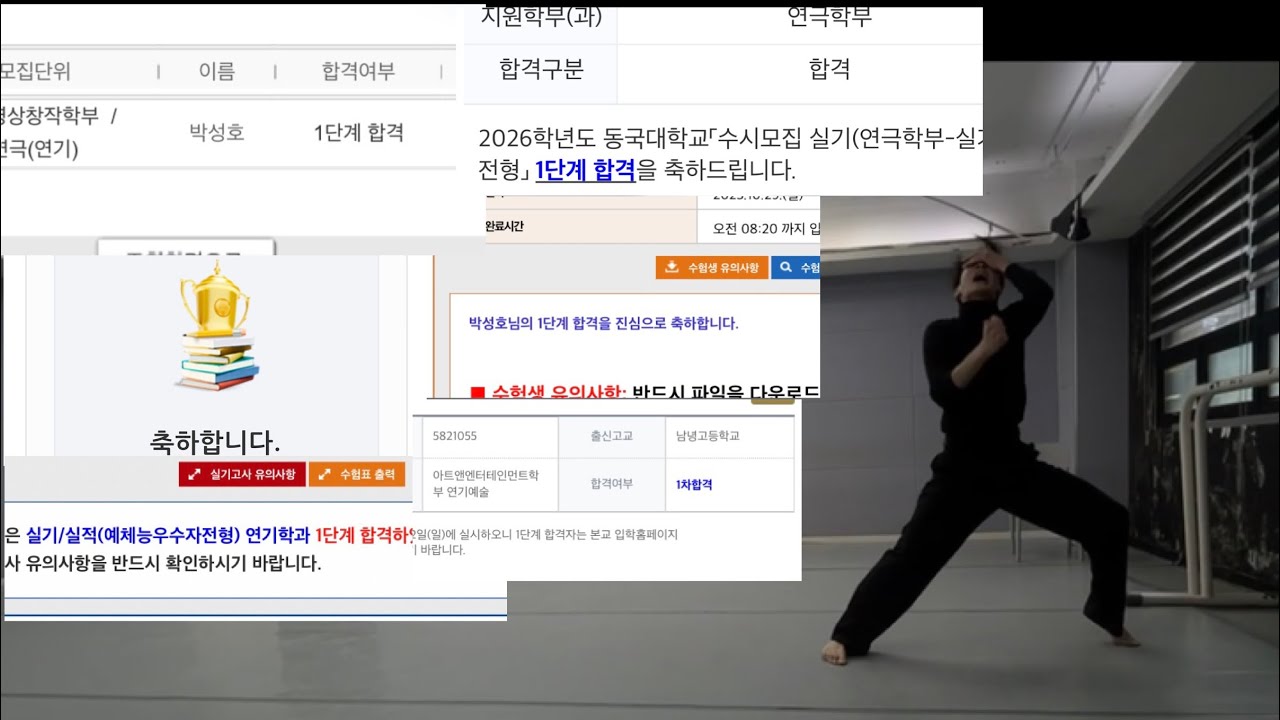Select the blue 실기/실적(예체능우수자전형) text
Viewport: 1280px width, 720px height.
pos(134,534)
